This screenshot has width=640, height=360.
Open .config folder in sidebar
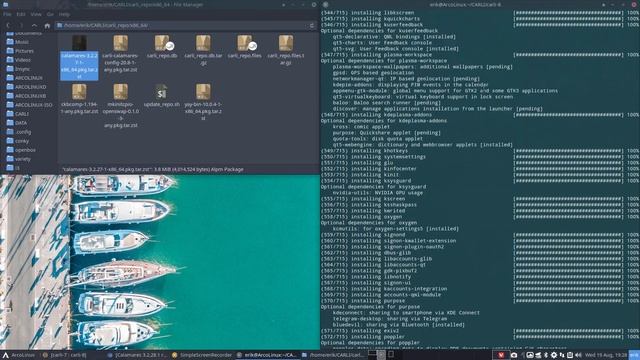19,132
